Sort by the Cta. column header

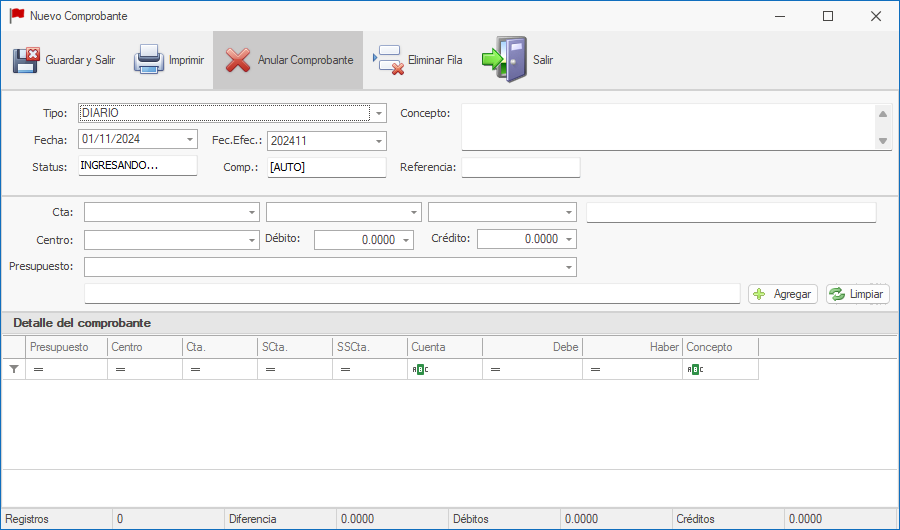220,347
